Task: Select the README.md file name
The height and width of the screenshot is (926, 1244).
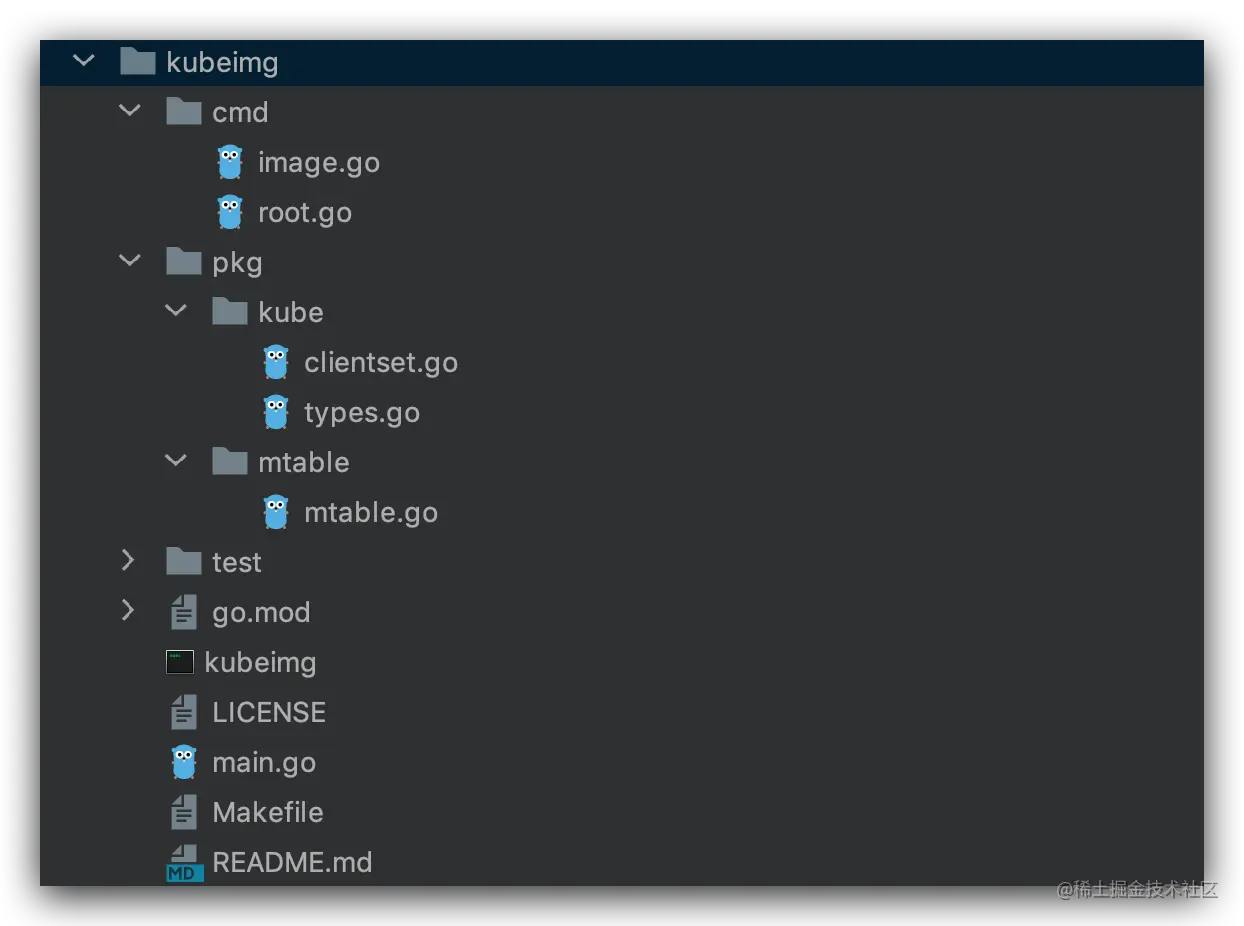Action: point(292,862)
